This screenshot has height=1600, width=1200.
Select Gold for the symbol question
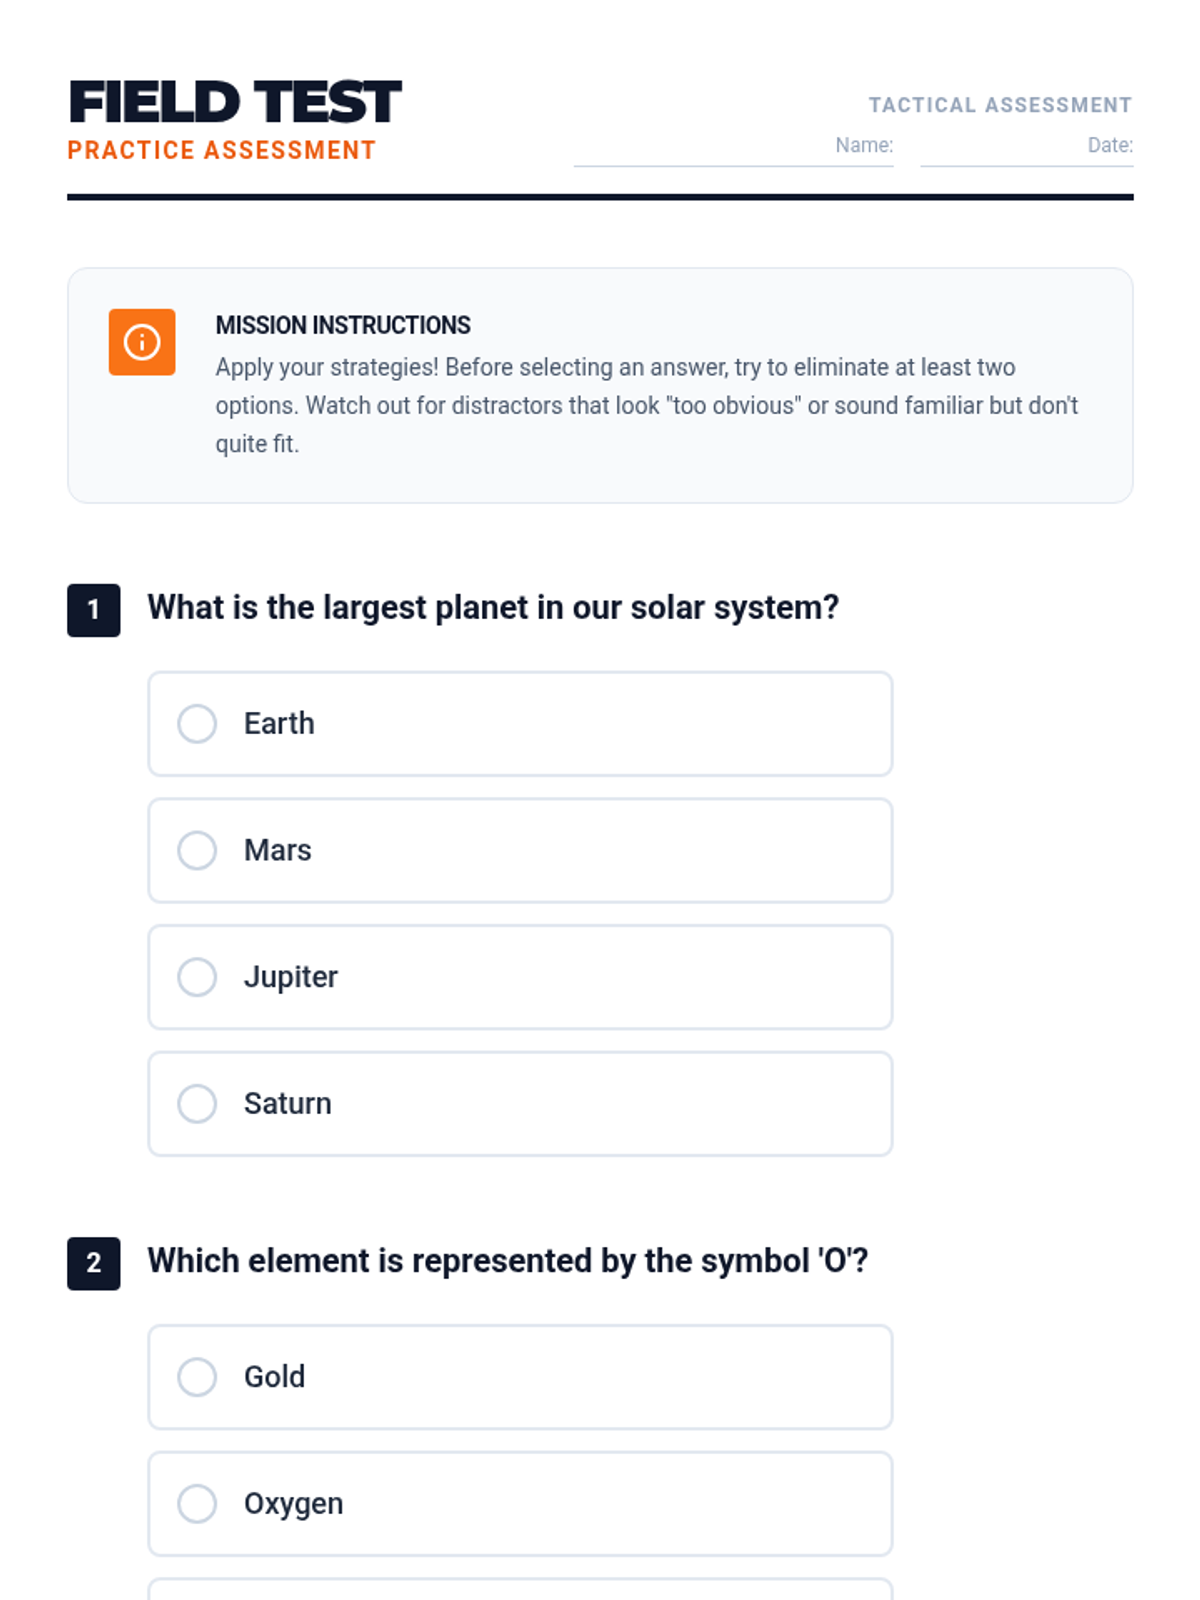tap(197, 1377)
